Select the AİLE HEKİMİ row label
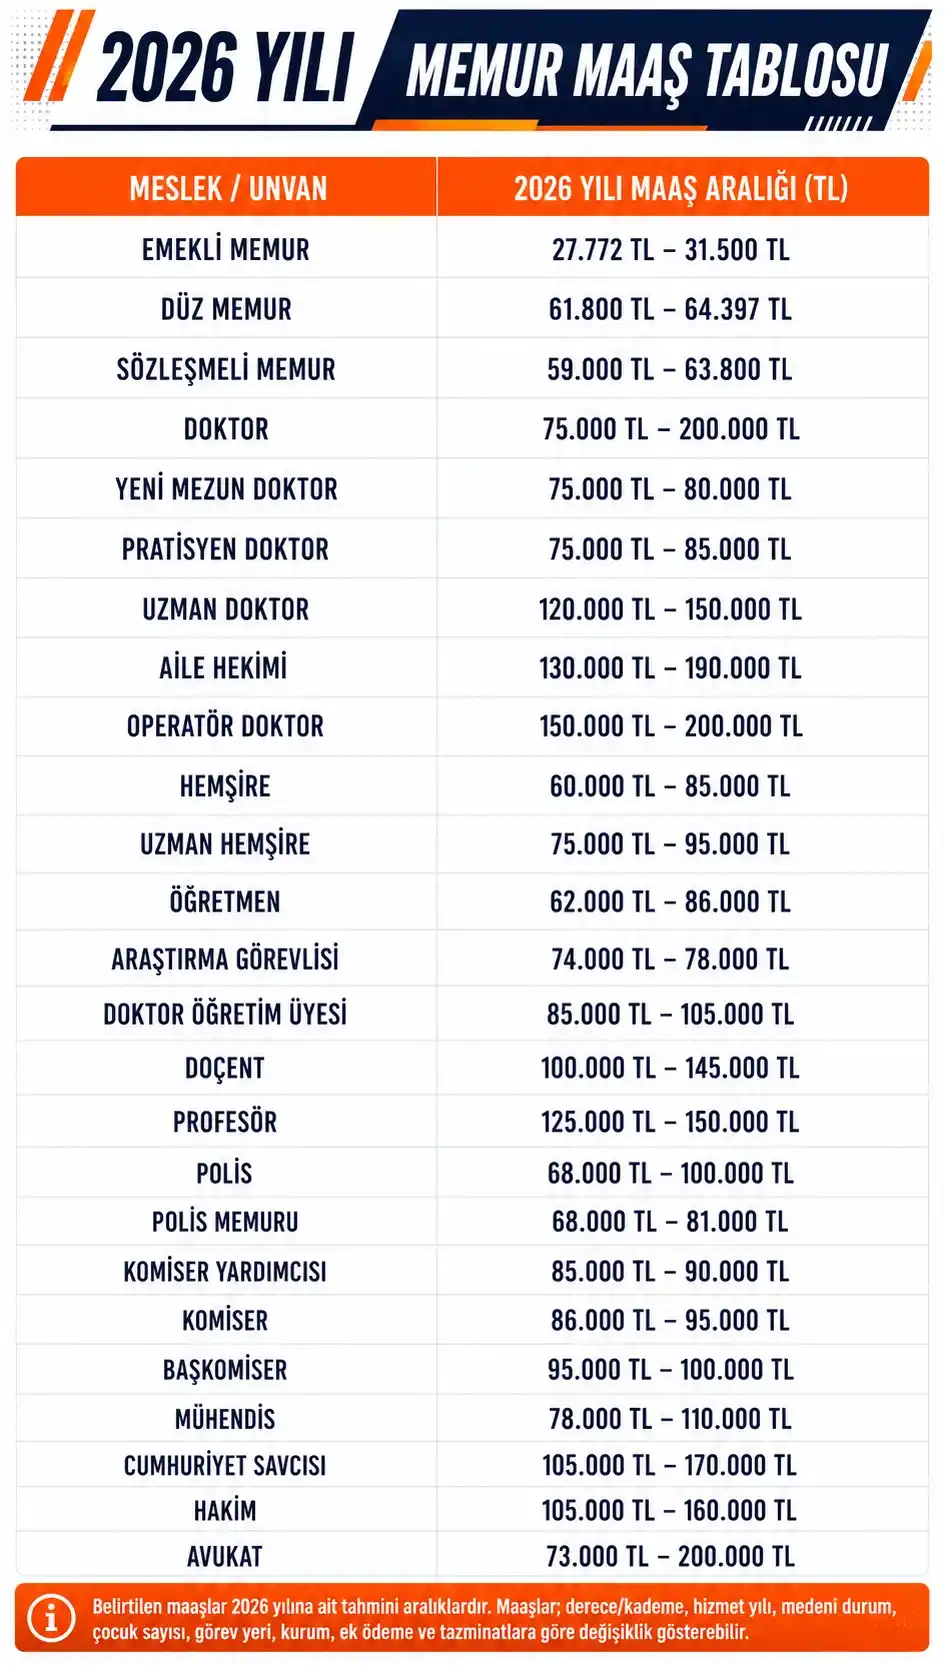Screen dimensions: 945x1665 [x=223, y=668]
